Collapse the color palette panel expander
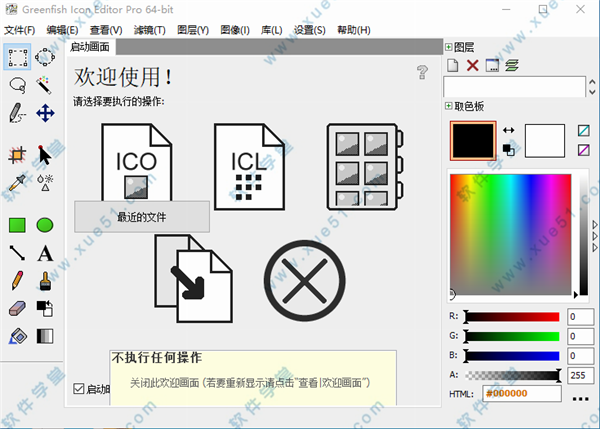The image size is (600, 429). (x=448, y=106)
